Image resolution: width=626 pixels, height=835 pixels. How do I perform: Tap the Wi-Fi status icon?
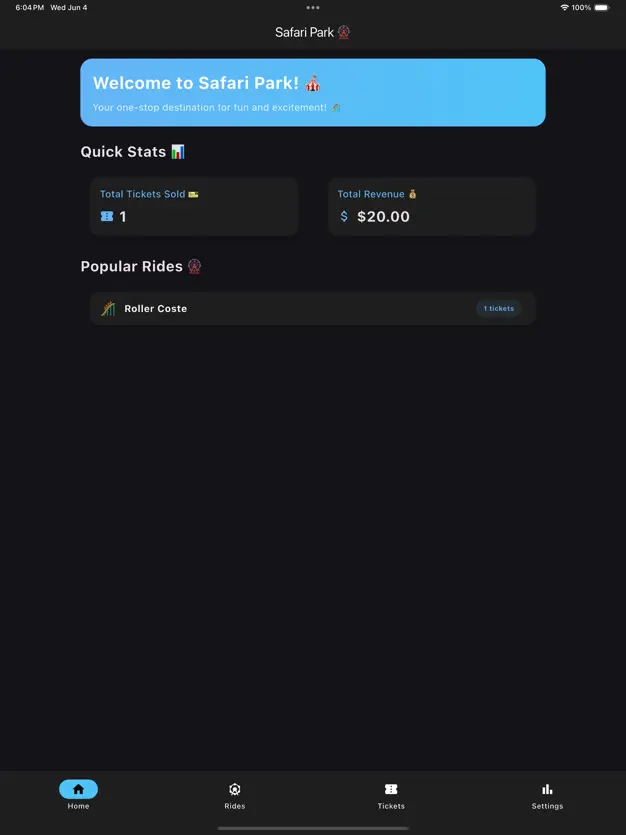pyautogui.click(x=564, y=7)
